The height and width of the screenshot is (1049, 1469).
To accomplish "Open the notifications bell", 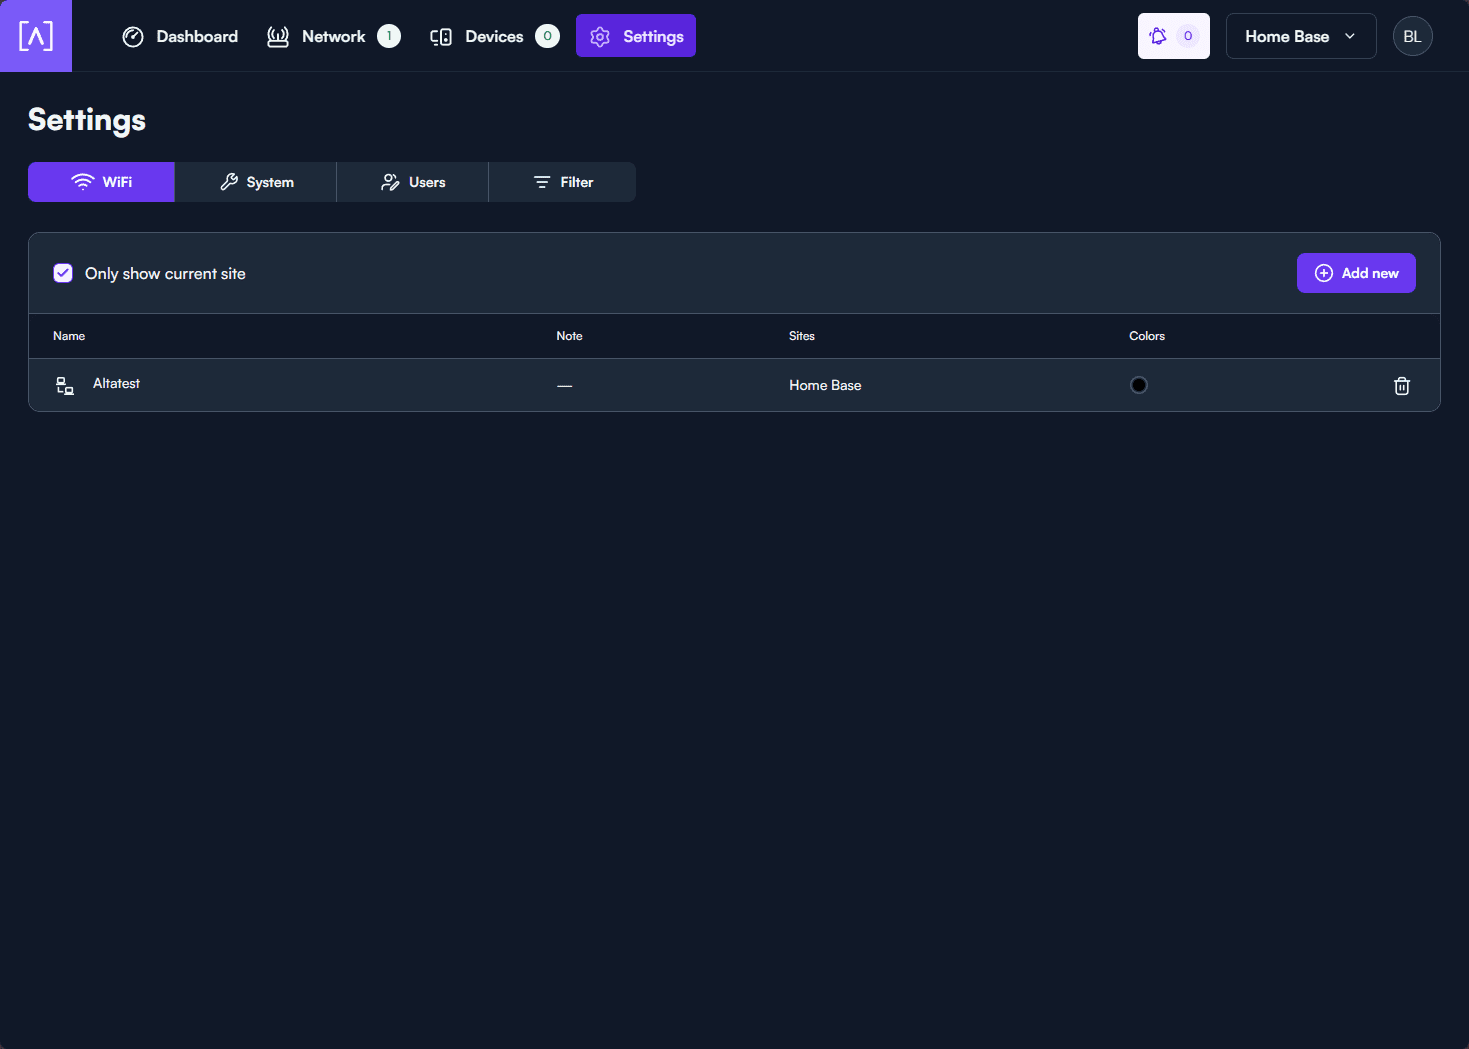I will coord(1173,36).
